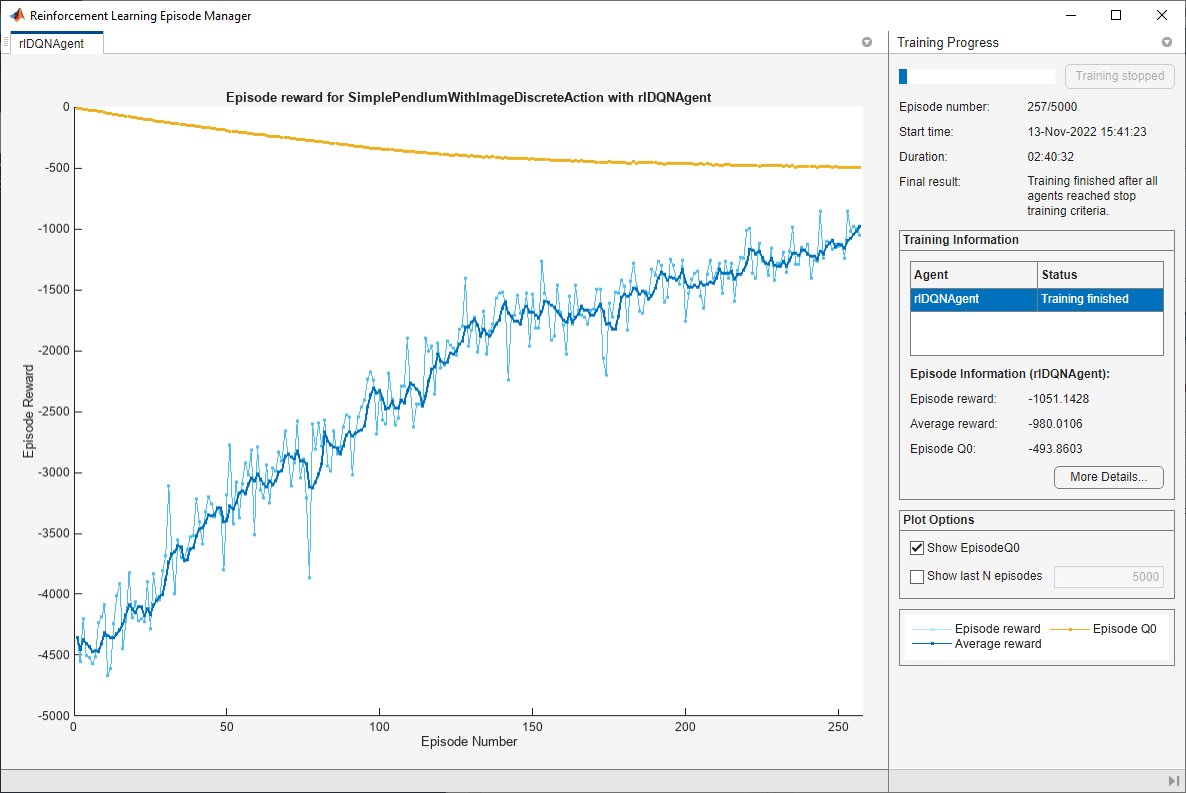1186x793 pixels.
Task: Click the episodes count input field
Action: click(1109, 576)
